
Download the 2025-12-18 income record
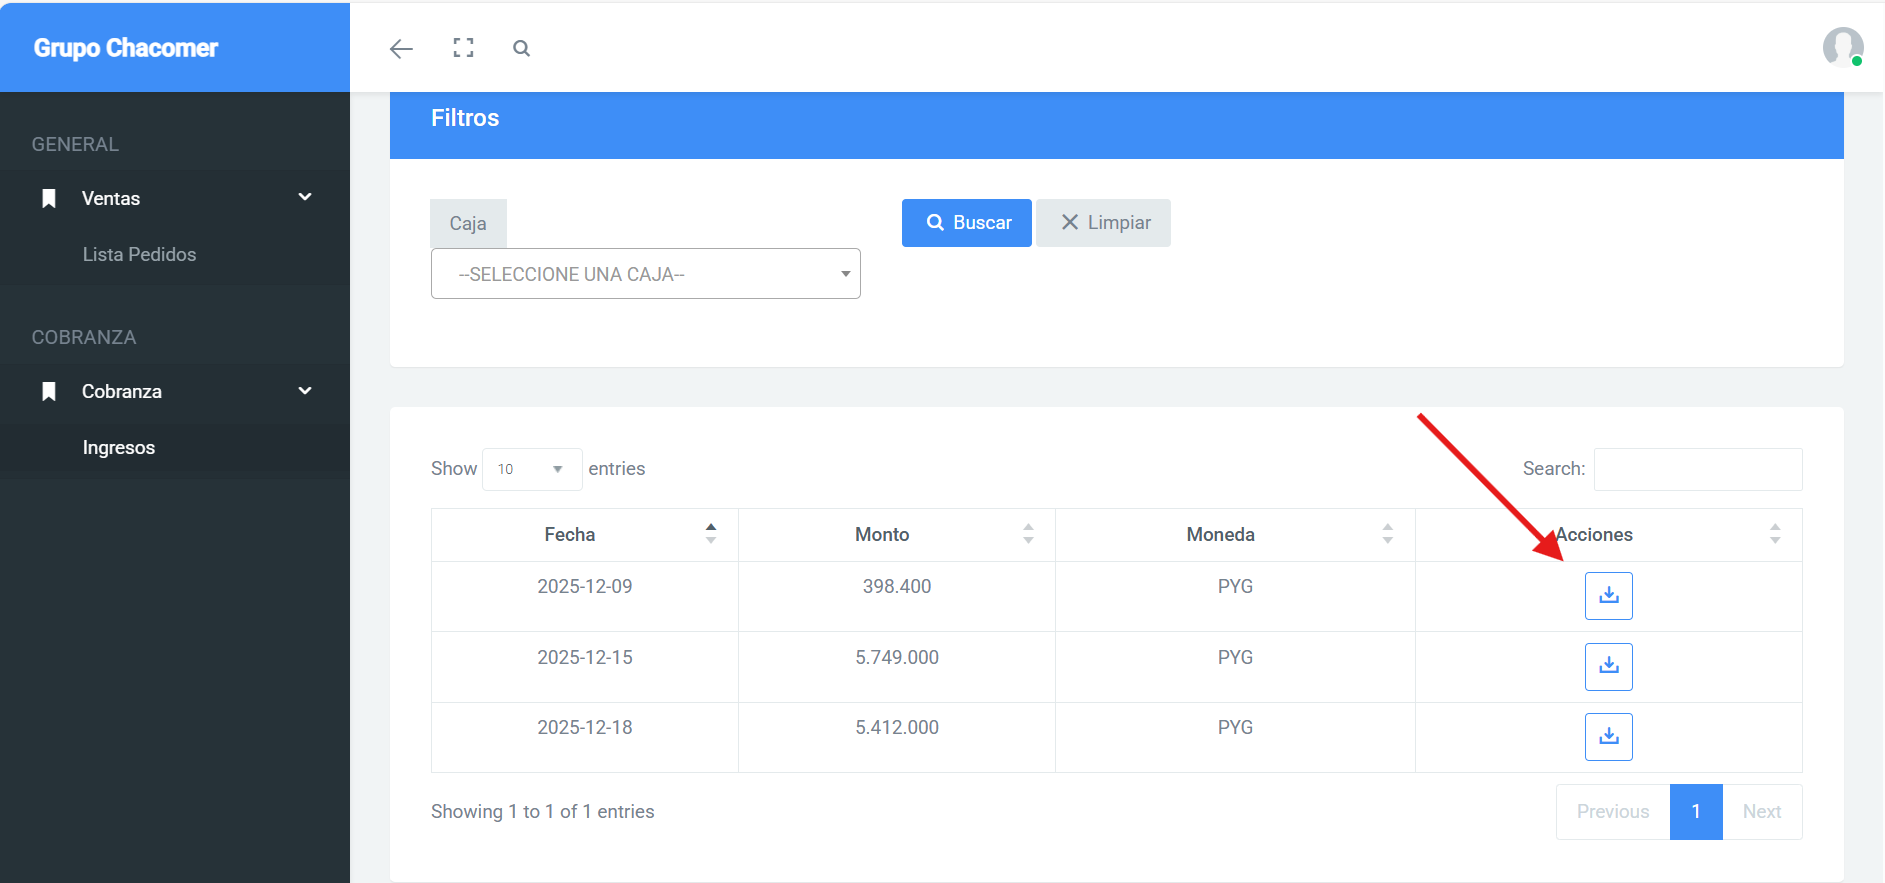tap(1608, 737)
